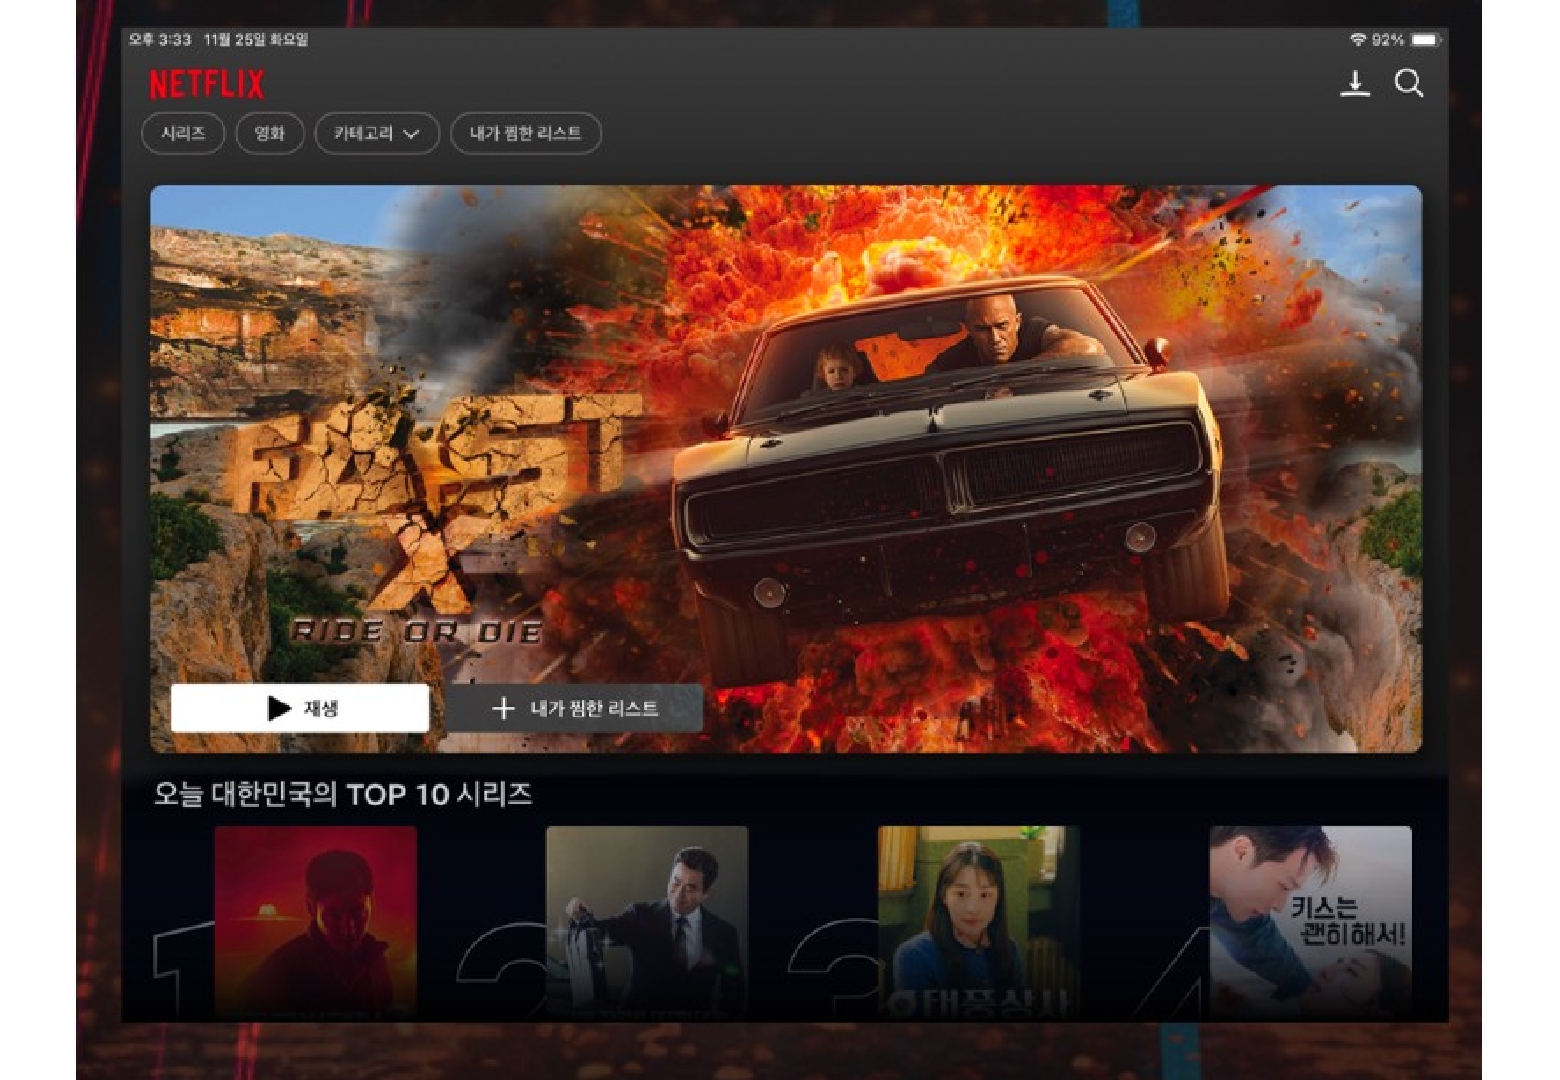Tap the 오늘 대한민국의 TOP 10 시리즈 heading
This screenshot has height=1080, width=1560.
coord(343,794)
